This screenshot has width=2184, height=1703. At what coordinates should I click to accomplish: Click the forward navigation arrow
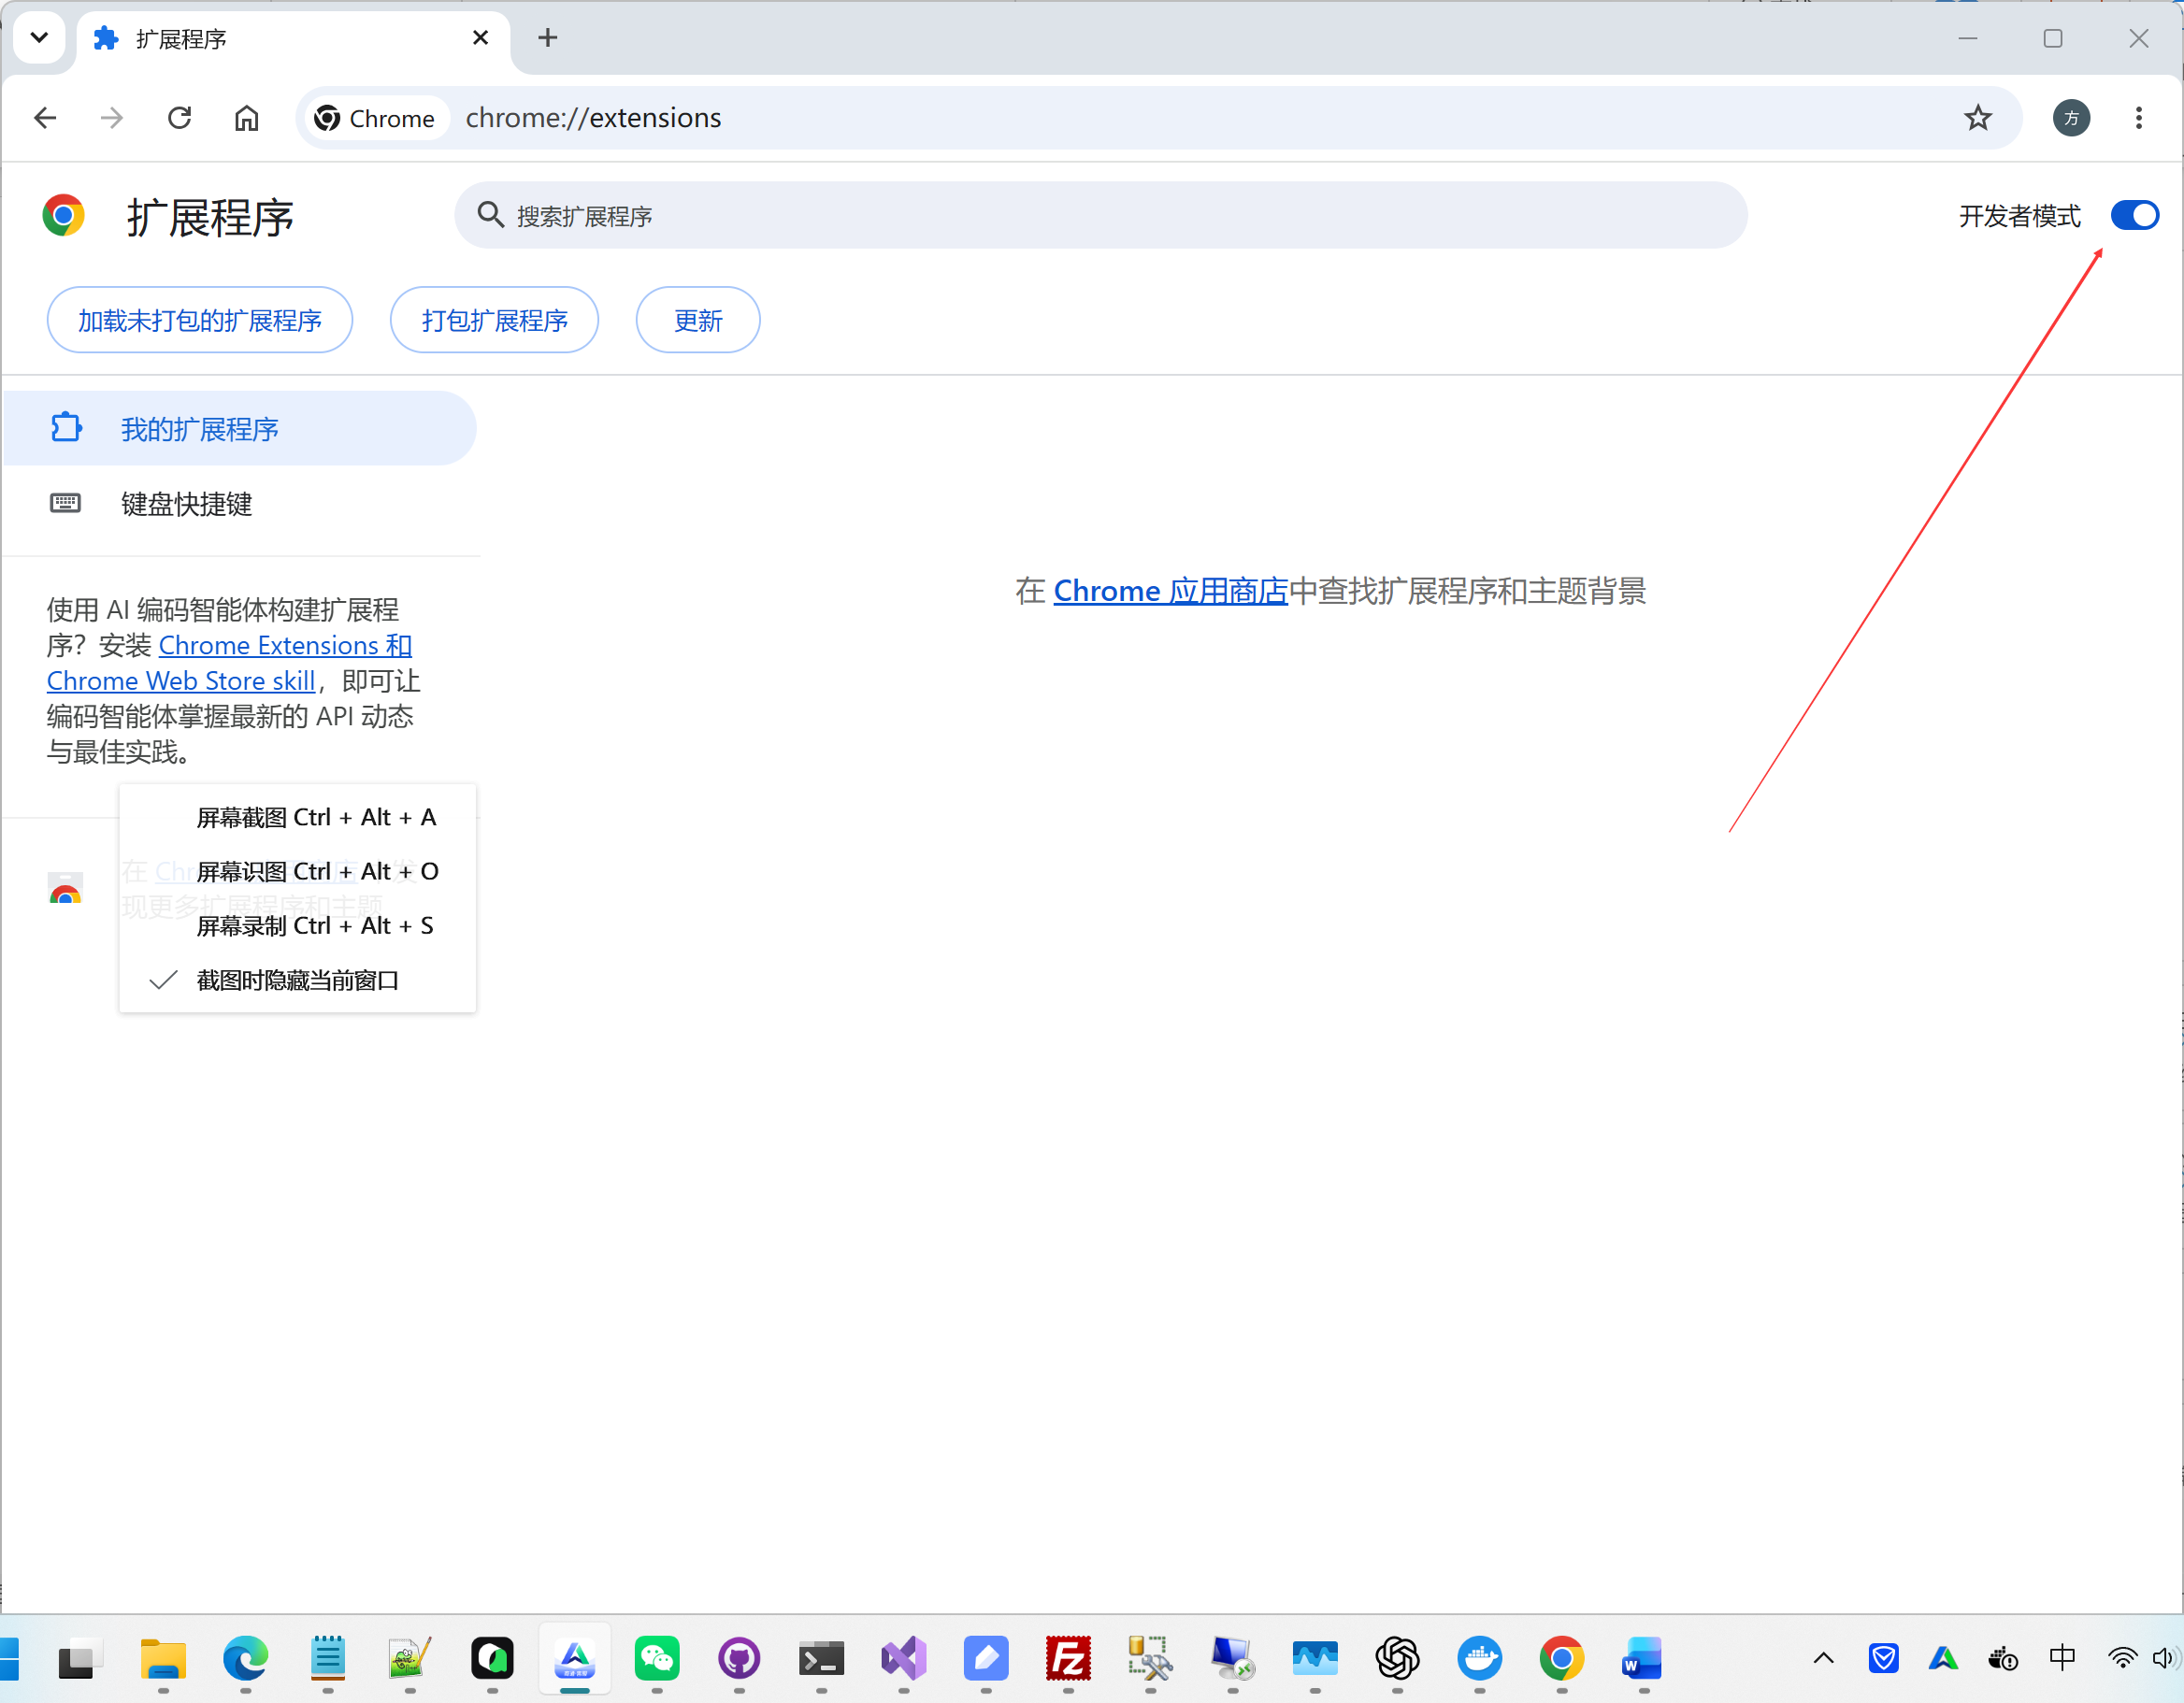(112, 118)
